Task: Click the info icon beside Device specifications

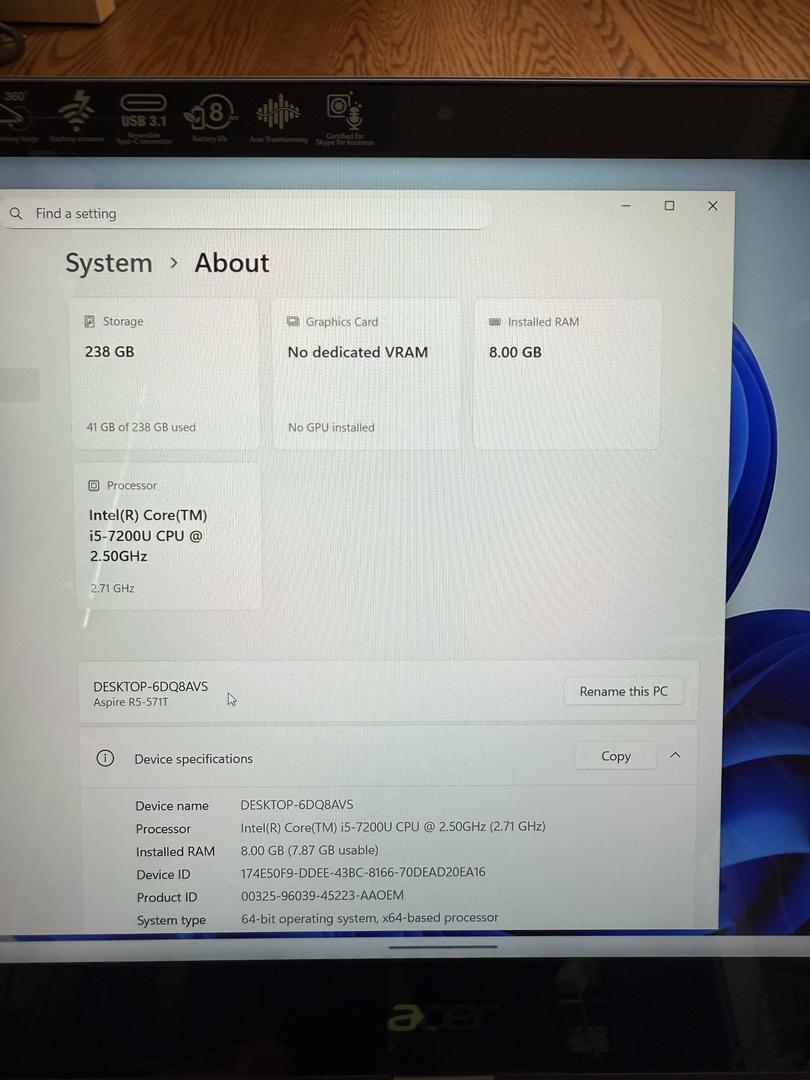Action: click(x=105, y=758)
